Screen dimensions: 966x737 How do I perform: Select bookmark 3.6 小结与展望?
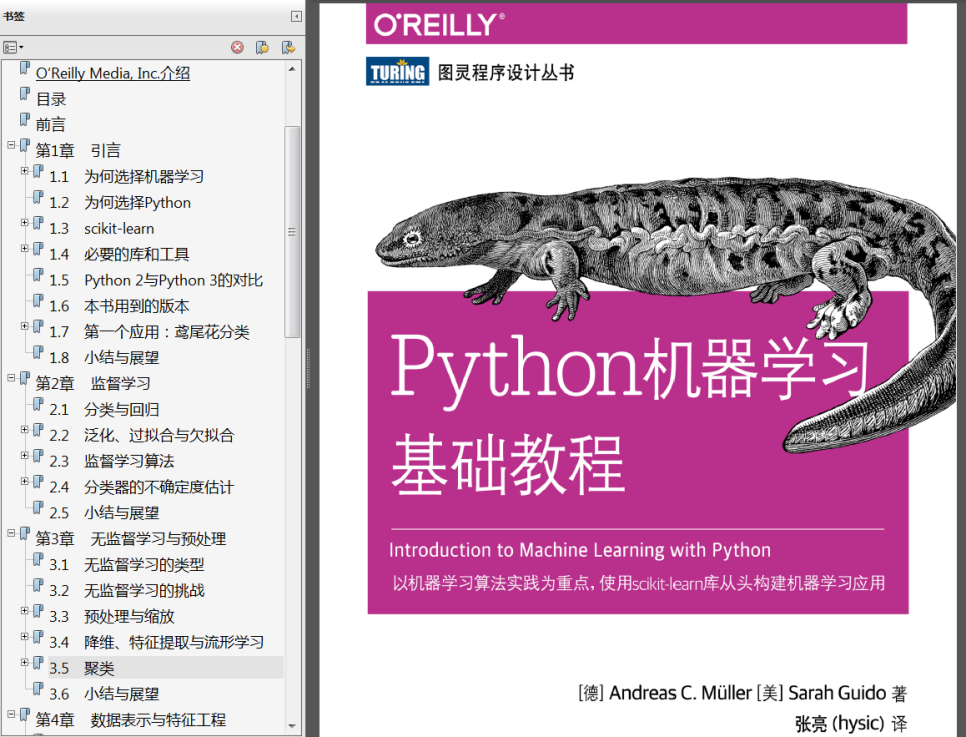[104, 694]
